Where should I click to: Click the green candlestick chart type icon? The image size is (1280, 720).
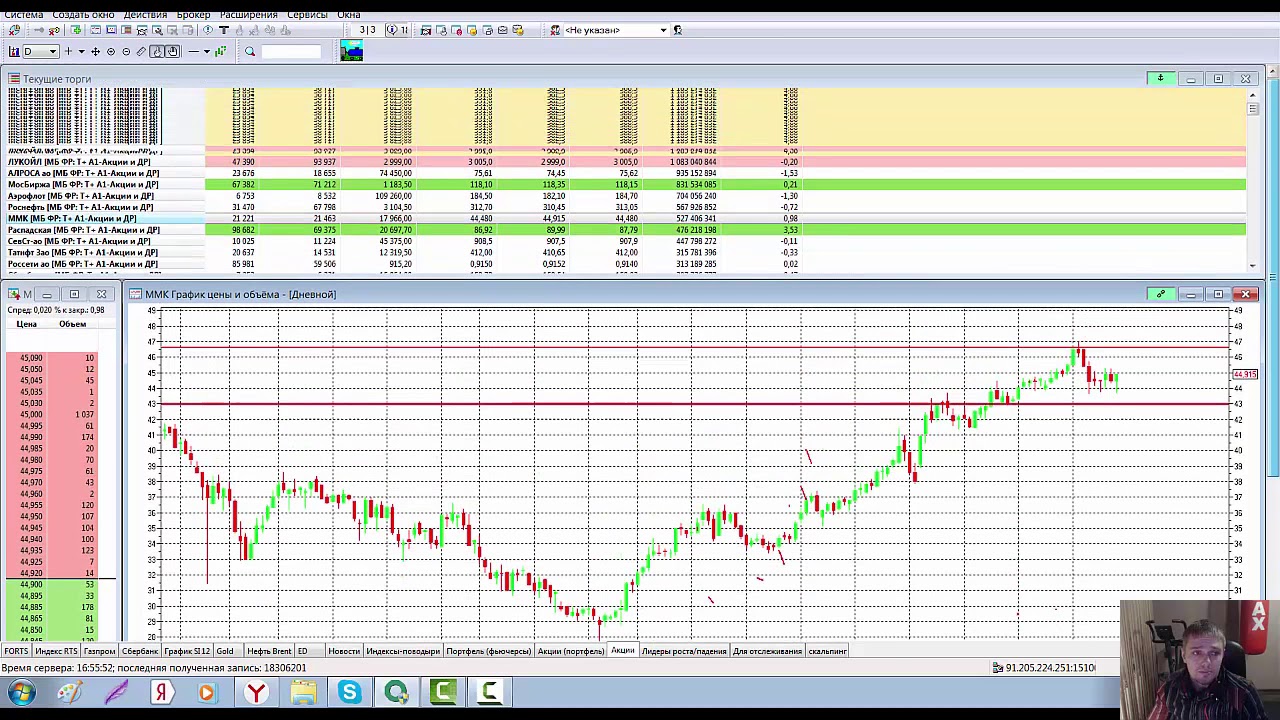pos(220,51)
